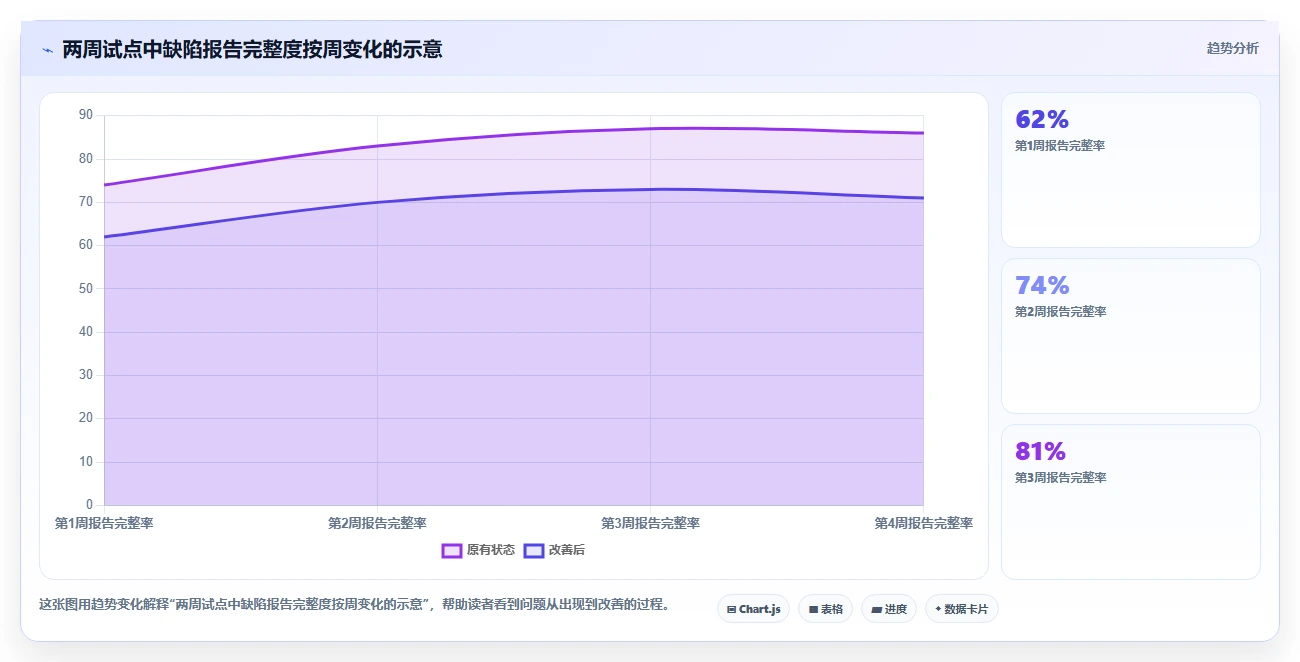Open the 趋势分析 label in header

click(1233, 48)
